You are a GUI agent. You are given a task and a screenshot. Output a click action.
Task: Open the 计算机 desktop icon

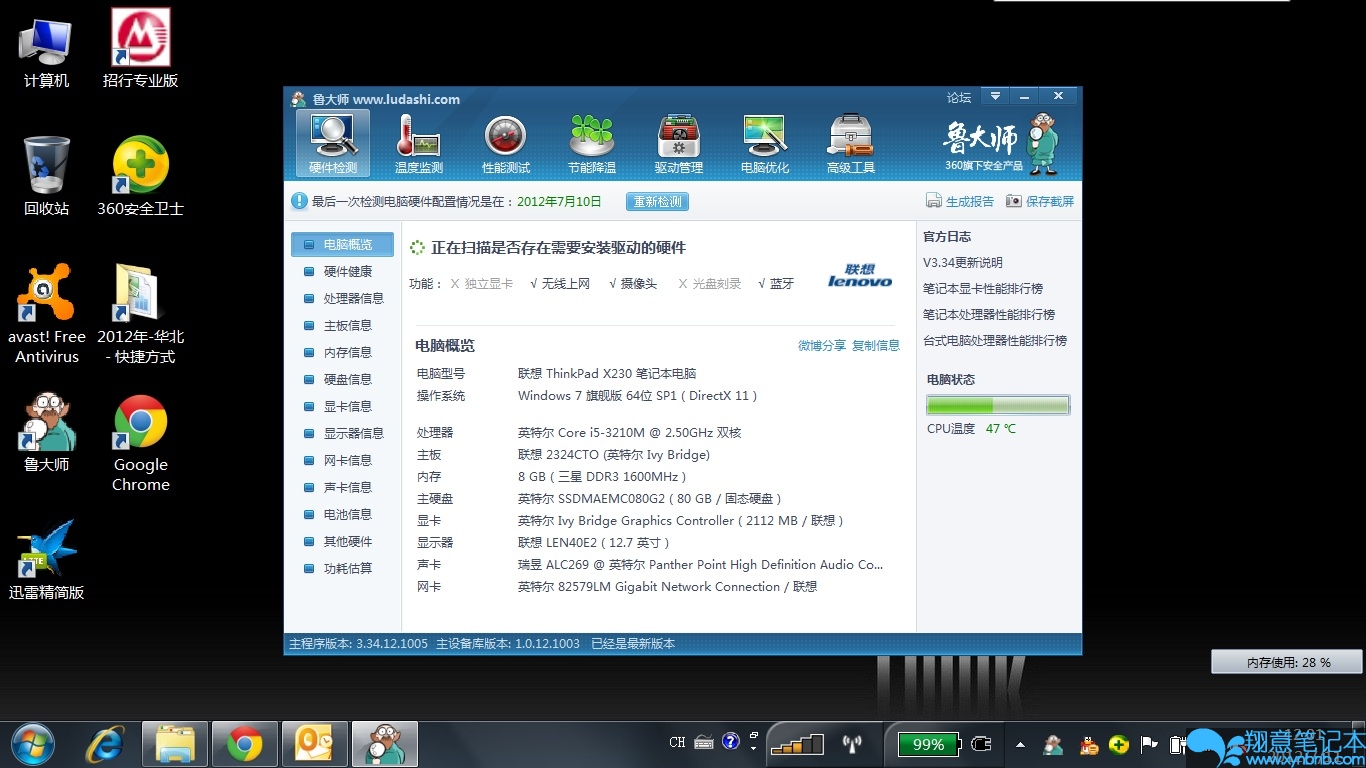(46, 52)
